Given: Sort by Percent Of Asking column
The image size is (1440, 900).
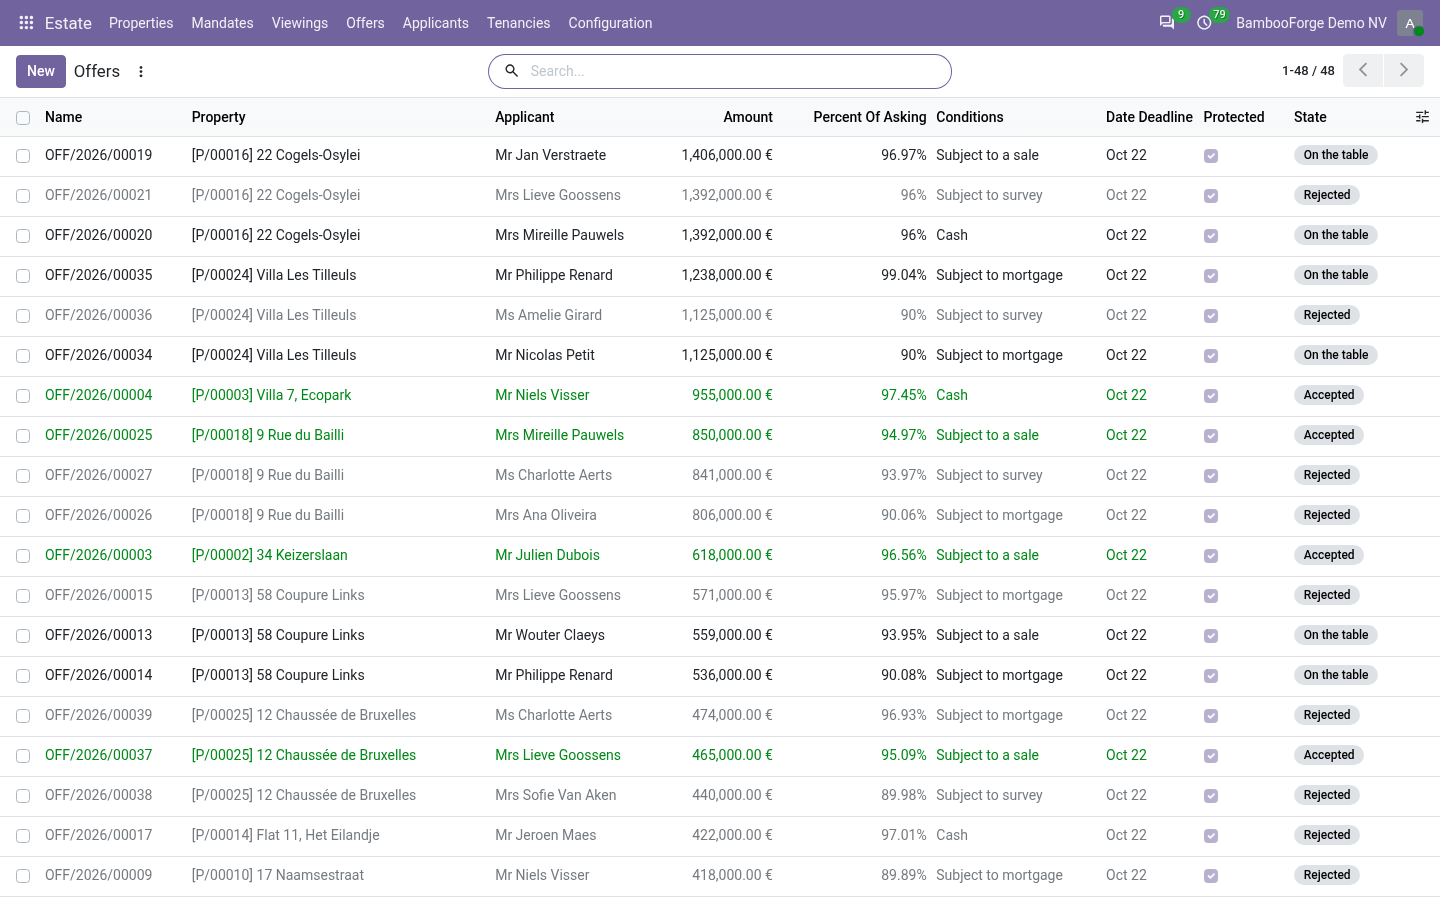Looking at the screenshot, I should (870, 117).
